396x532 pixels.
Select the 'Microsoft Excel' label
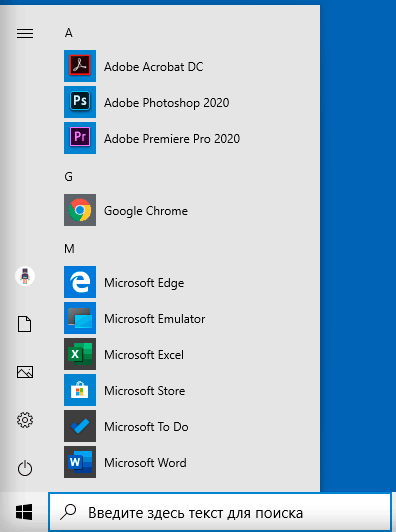point(144,355)
